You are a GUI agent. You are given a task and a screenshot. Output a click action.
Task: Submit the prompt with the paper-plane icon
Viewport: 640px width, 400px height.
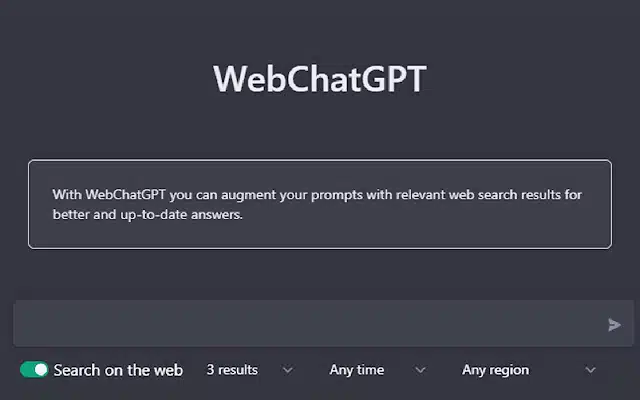pyautogui.click(x=614, y=325)
